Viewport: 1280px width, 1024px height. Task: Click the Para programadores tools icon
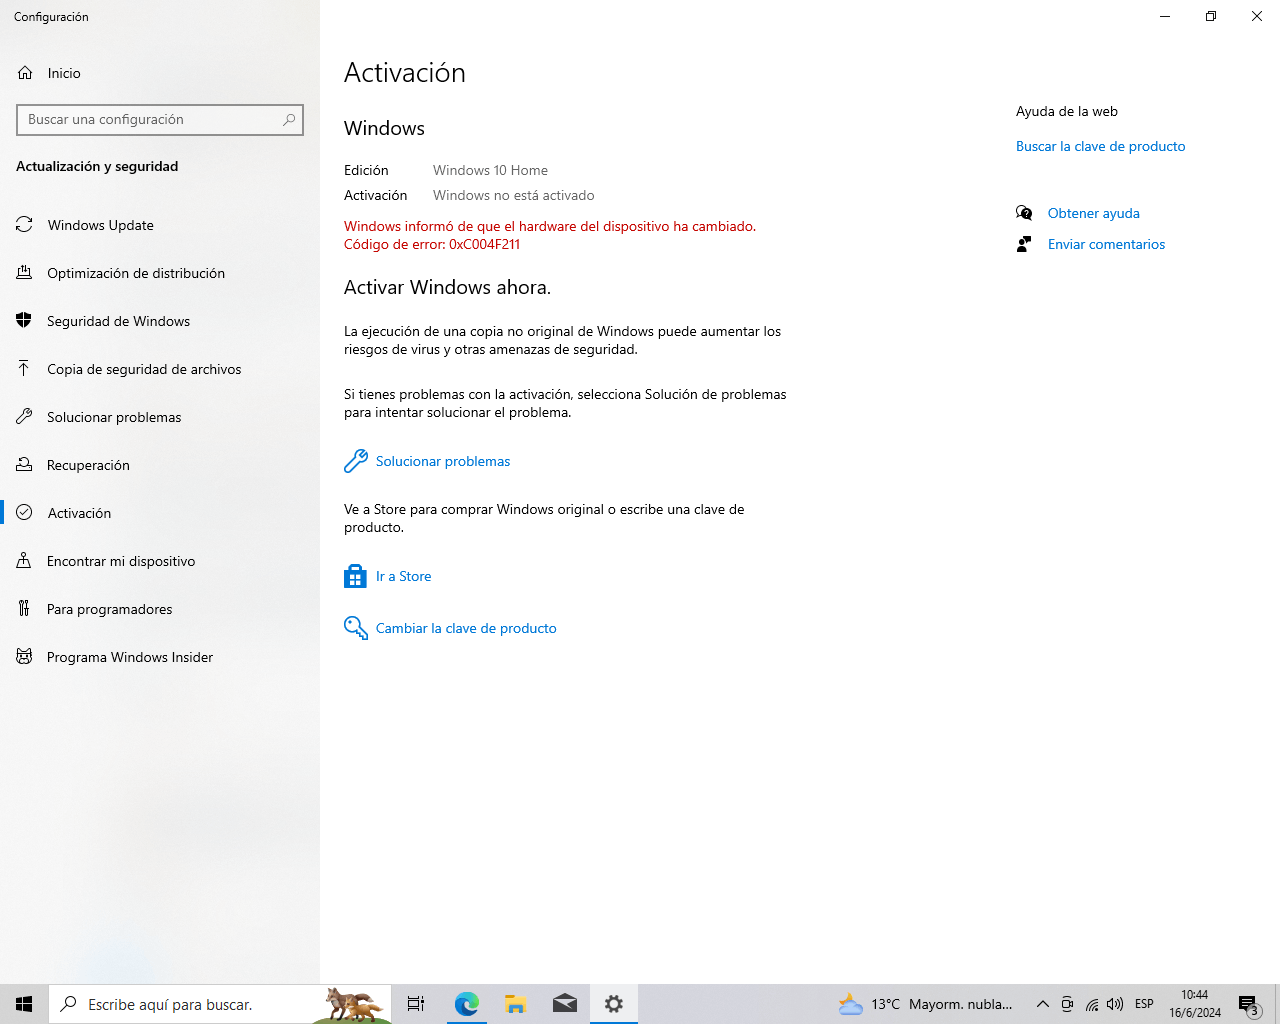point(25,609)
